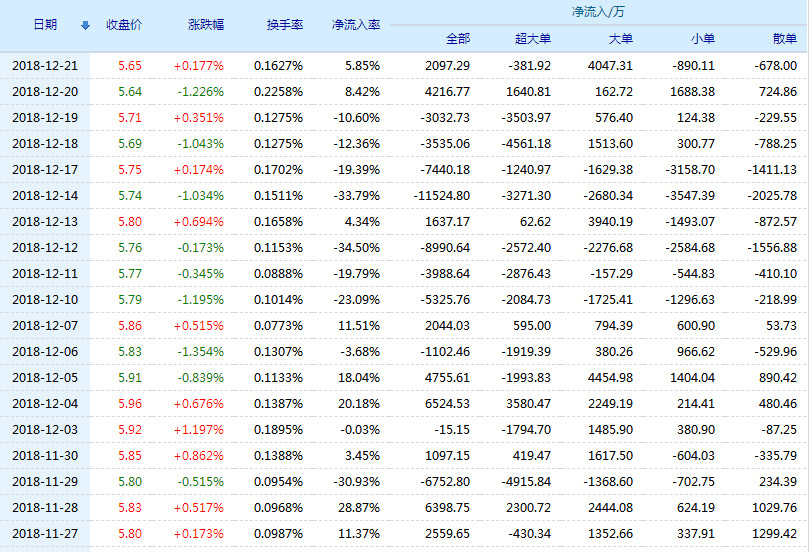The height and width of the screenshot is (552, 812).
Task: Select the 超大单 sub-column header
Action: [533, 39]
